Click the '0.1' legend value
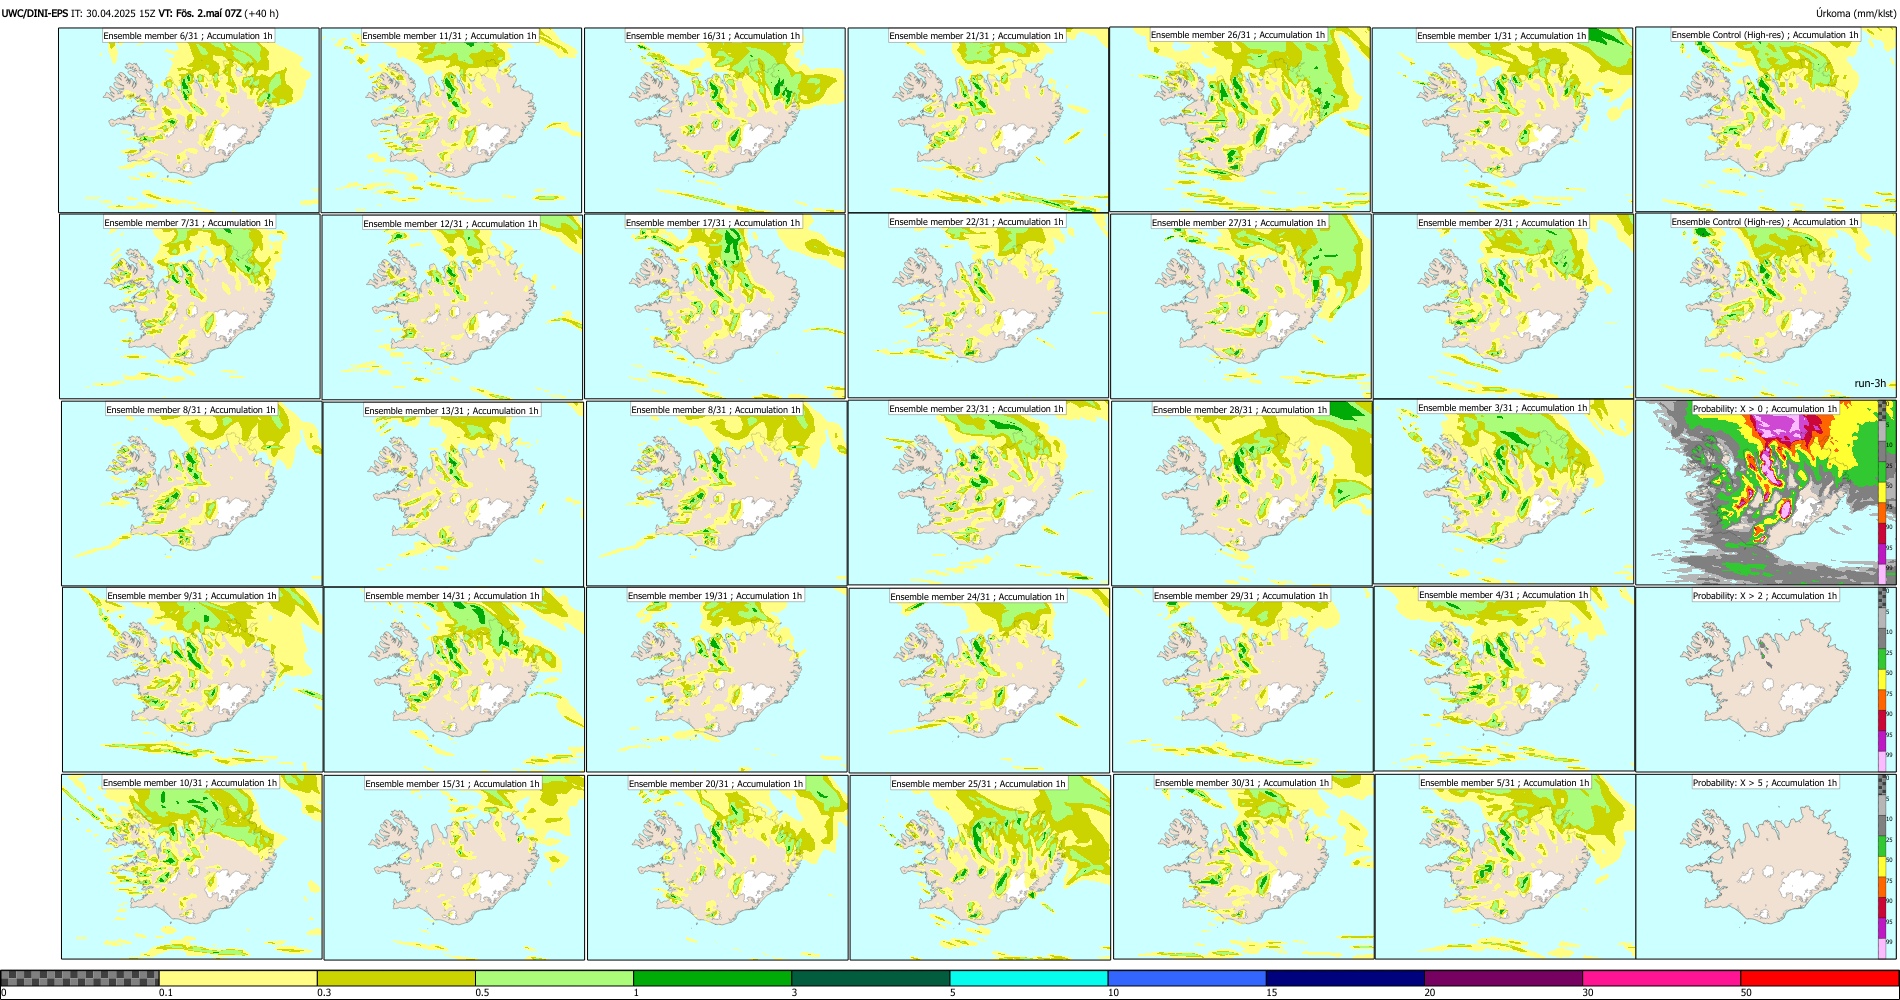 [x=164, y=993]
